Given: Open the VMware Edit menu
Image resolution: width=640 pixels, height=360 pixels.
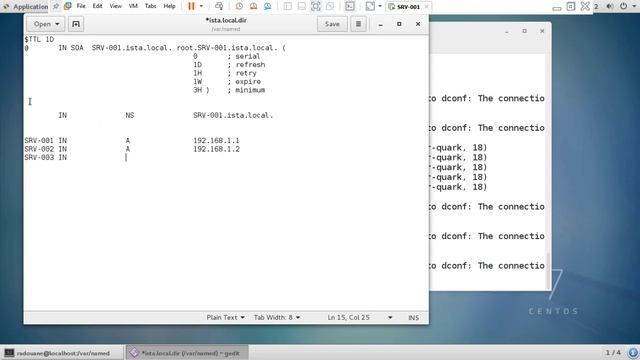Looking at the screenshot, I should [97, 6].
